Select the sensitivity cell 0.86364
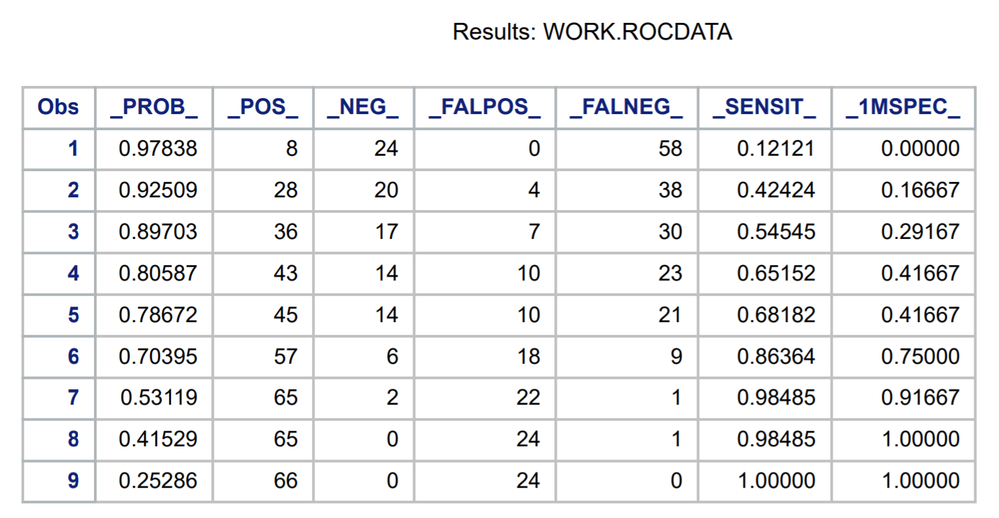Viewport: 999px width, 518px height. click(776, 357)
